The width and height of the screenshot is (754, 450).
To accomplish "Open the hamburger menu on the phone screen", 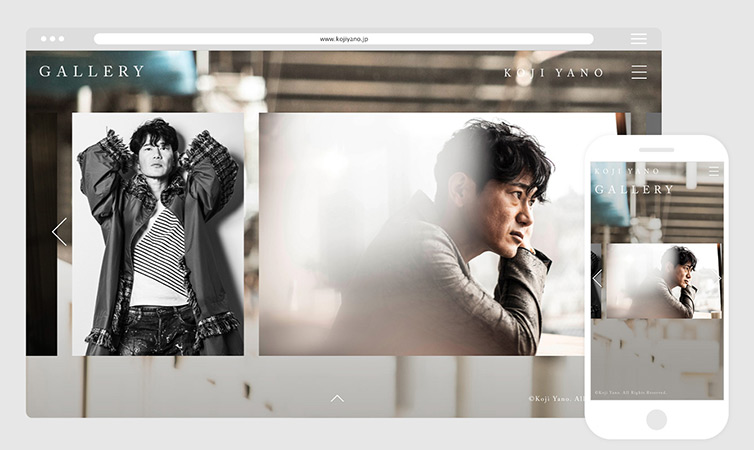I will click(x=714, y=171).
